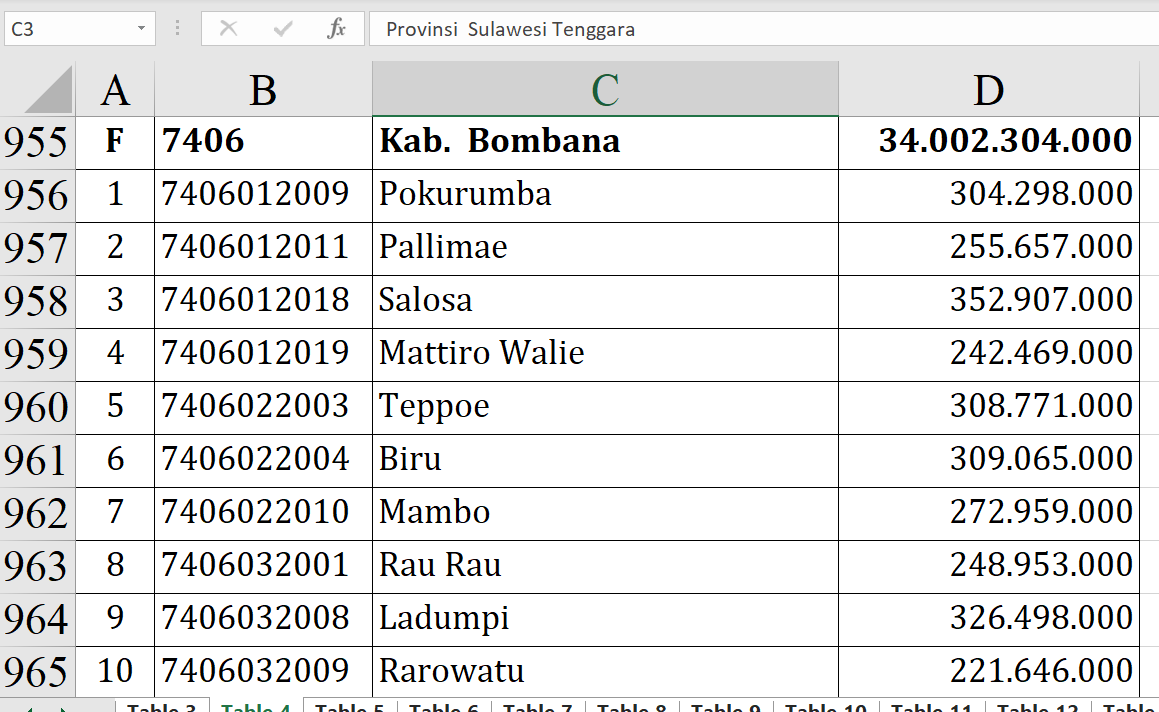The image size is (1159, 712).
Task: Click the Insert Function fx icon
Action: coord(336,29)
